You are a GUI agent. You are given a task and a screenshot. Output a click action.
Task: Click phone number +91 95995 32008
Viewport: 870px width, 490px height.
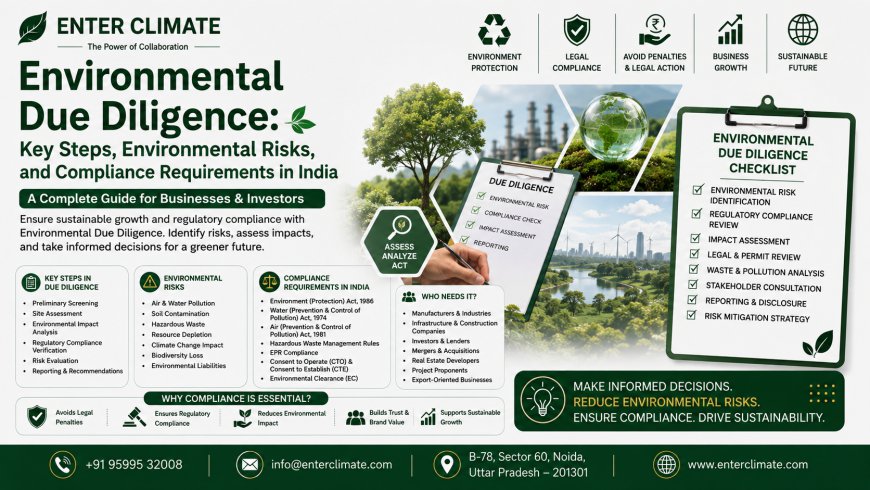click(x=134, y=464)
